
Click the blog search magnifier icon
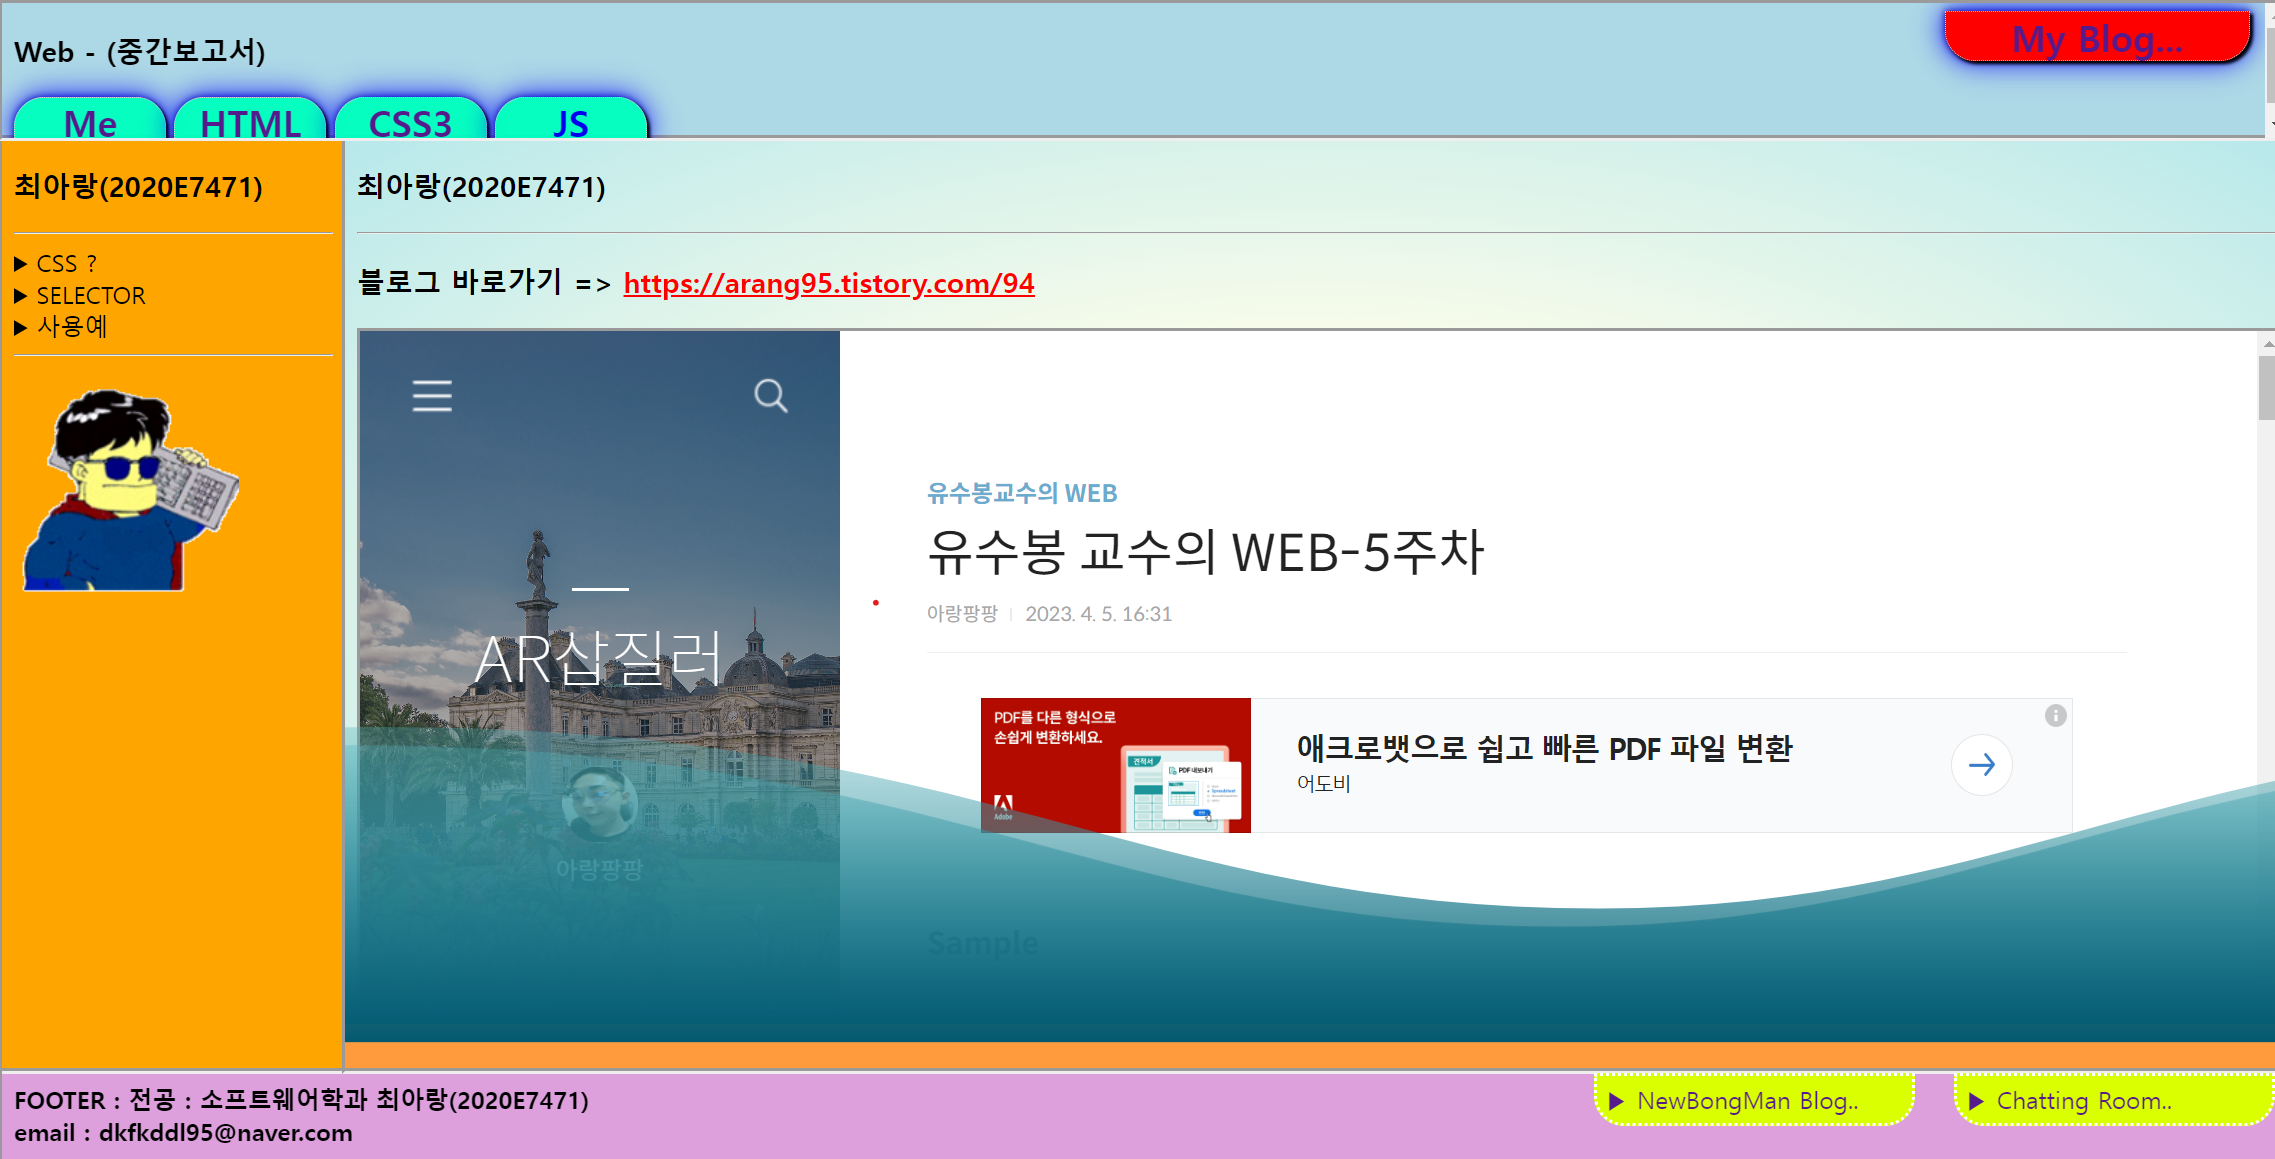pos(770,396)
